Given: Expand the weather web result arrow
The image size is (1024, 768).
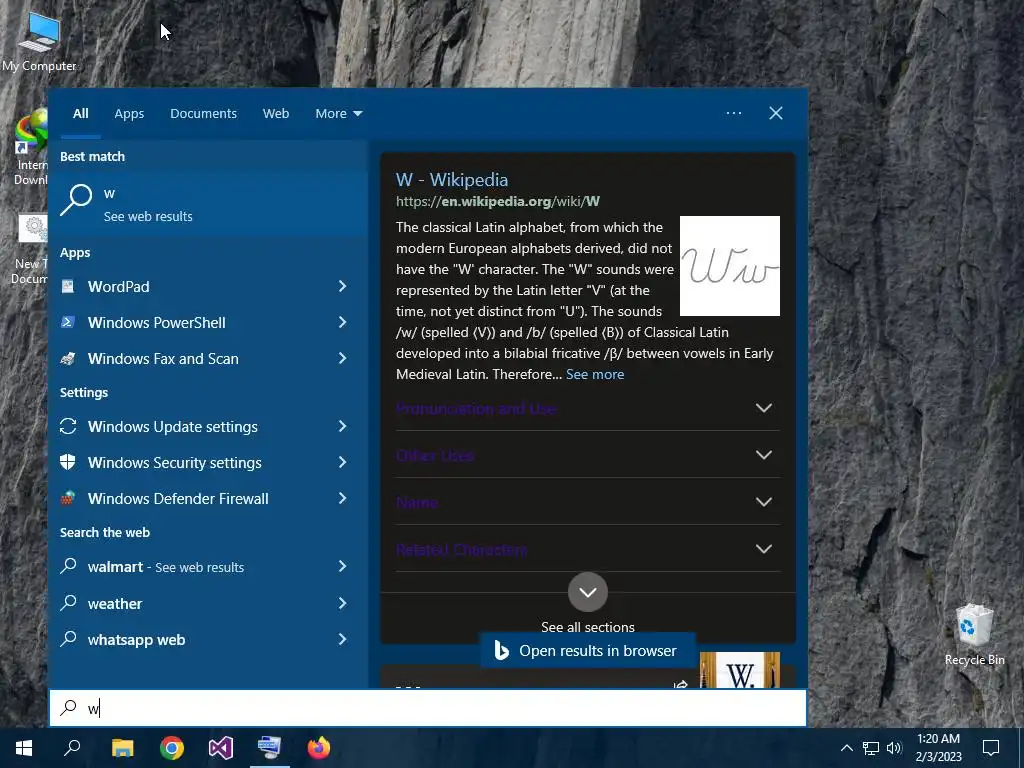Looking at the screenshot, I should coord(342,603).
